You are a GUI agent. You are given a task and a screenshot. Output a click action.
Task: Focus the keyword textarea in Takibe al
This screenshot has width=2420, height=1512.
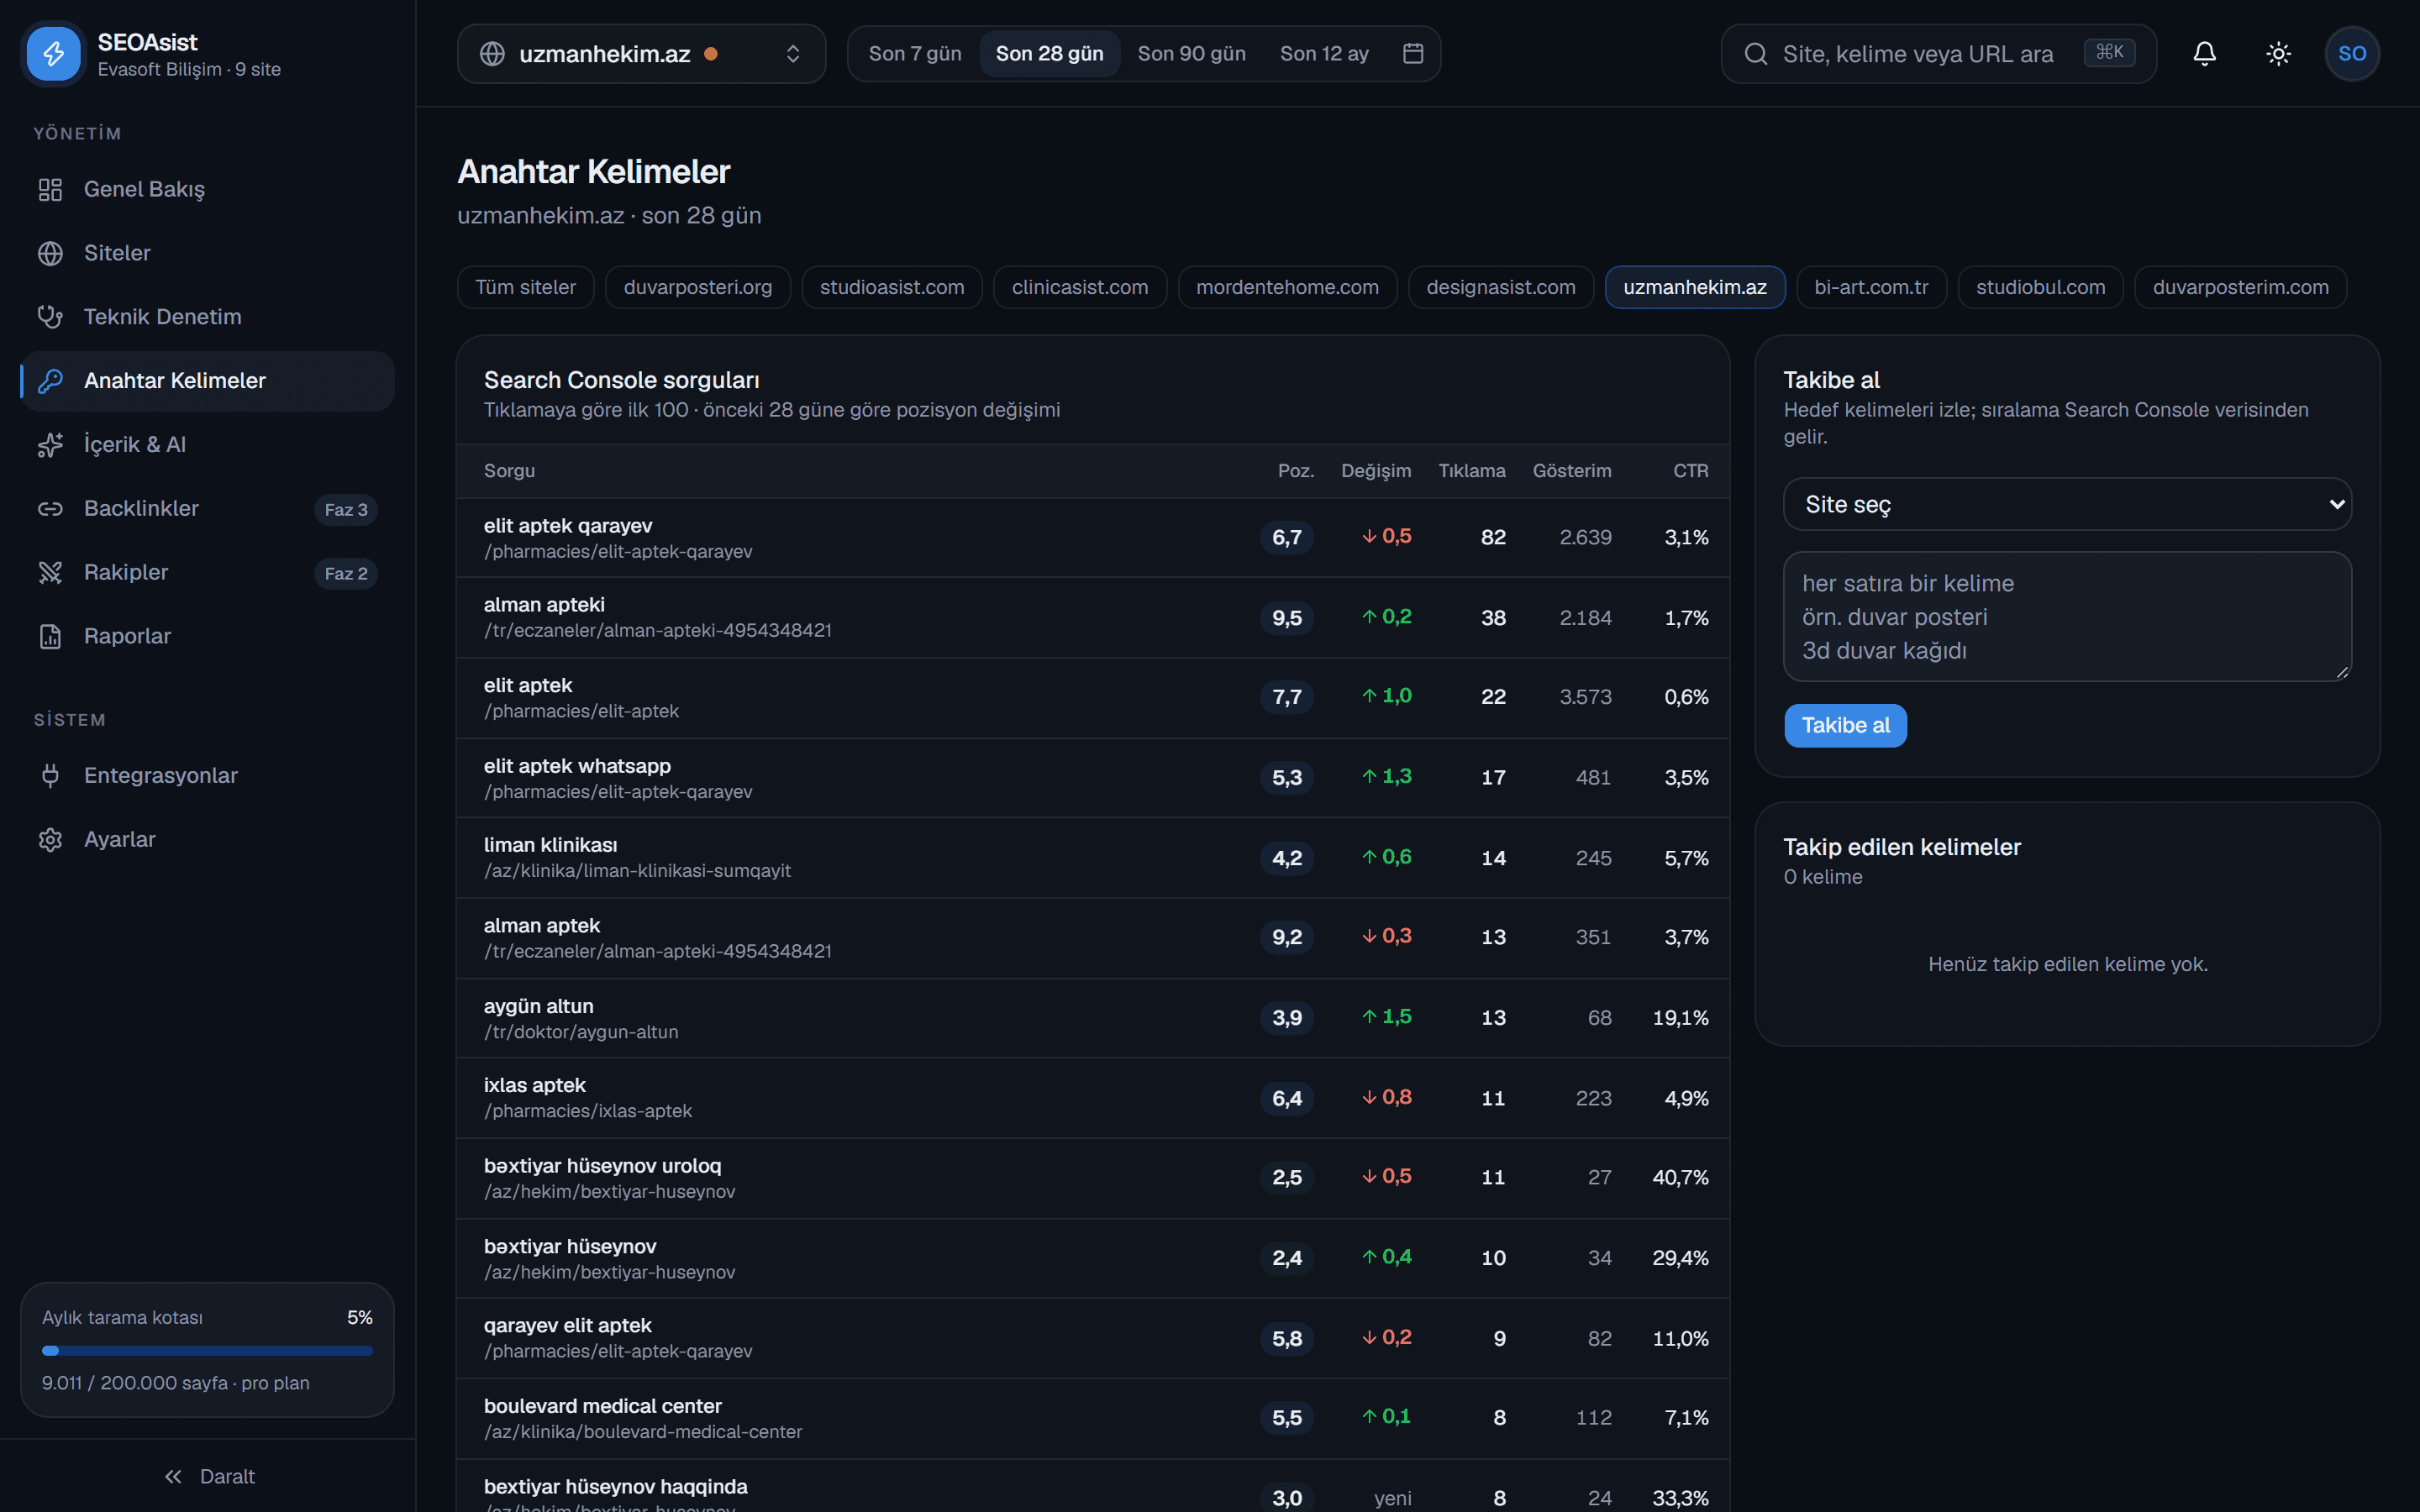click(x=2067, y=617)
